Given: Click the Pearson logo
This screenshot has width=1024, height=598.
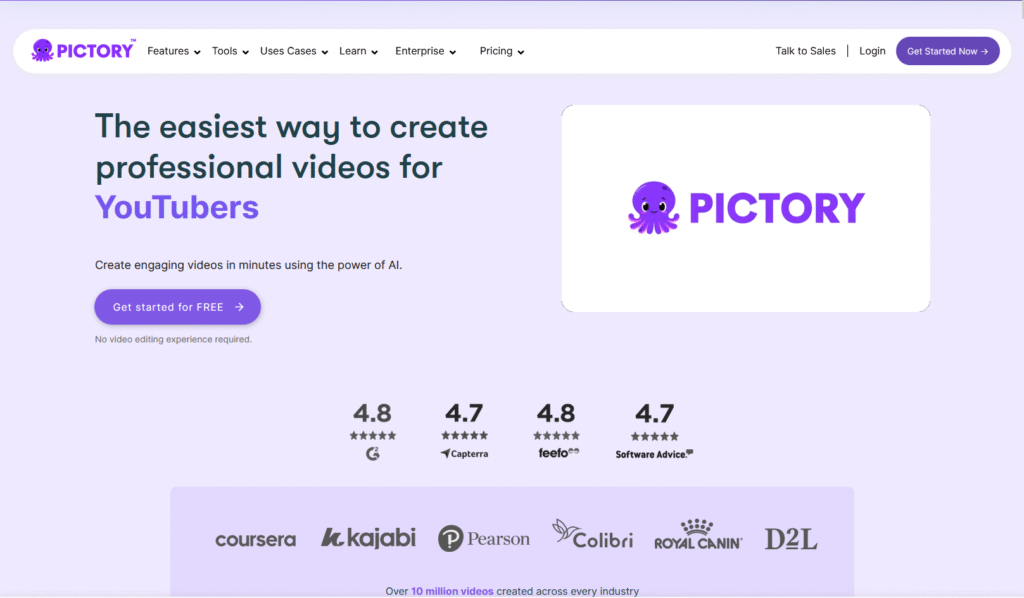Looking at the screenshot, I should click(x=484, y=537).
